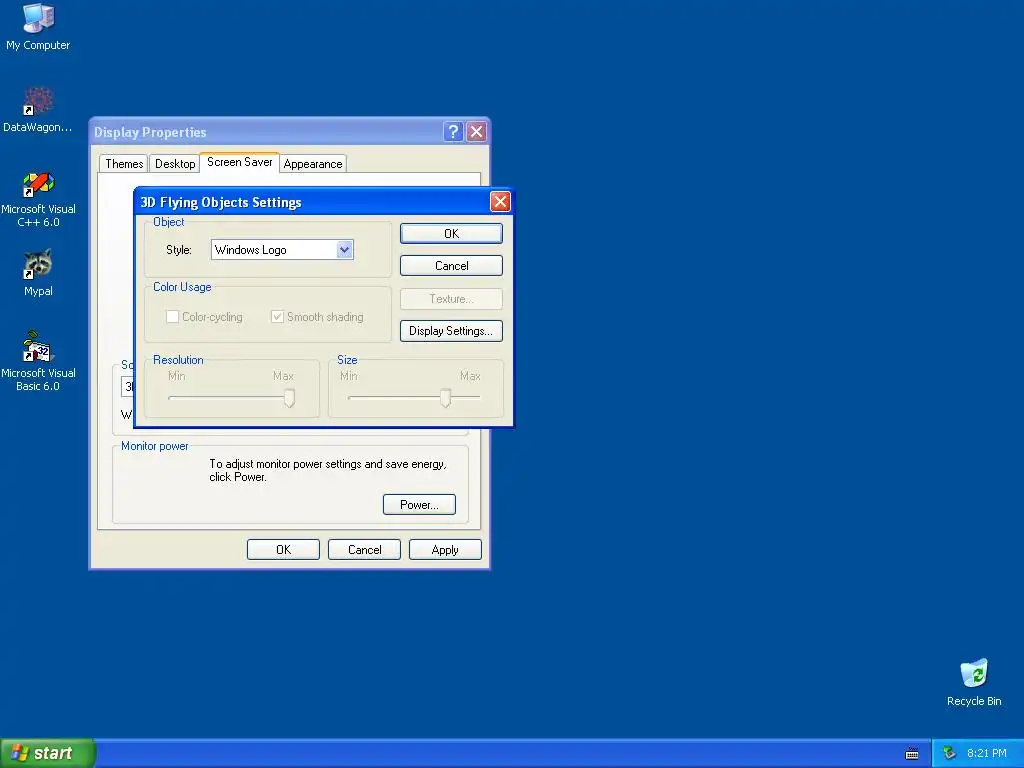Viewport: 1024px width, 768px height.
Task: Click OK in Display Properties window
Action: tap(283, 550)
